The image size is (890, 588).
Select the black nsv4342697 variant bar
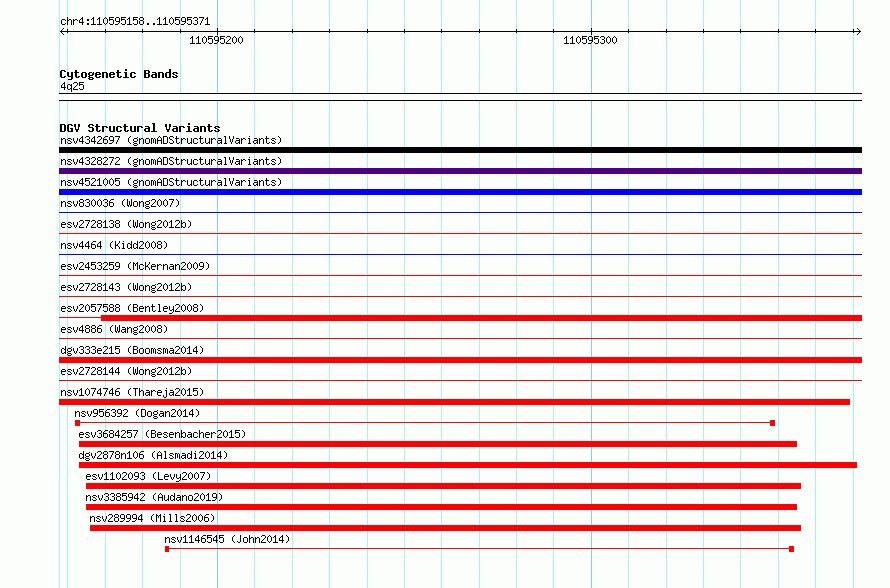[460, 150]
